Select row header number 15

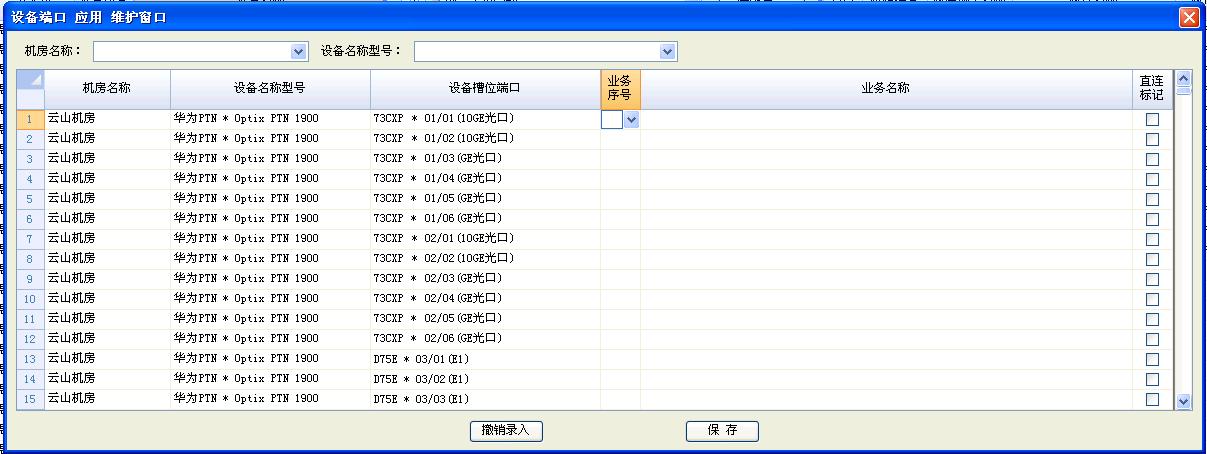coord(30,399)
